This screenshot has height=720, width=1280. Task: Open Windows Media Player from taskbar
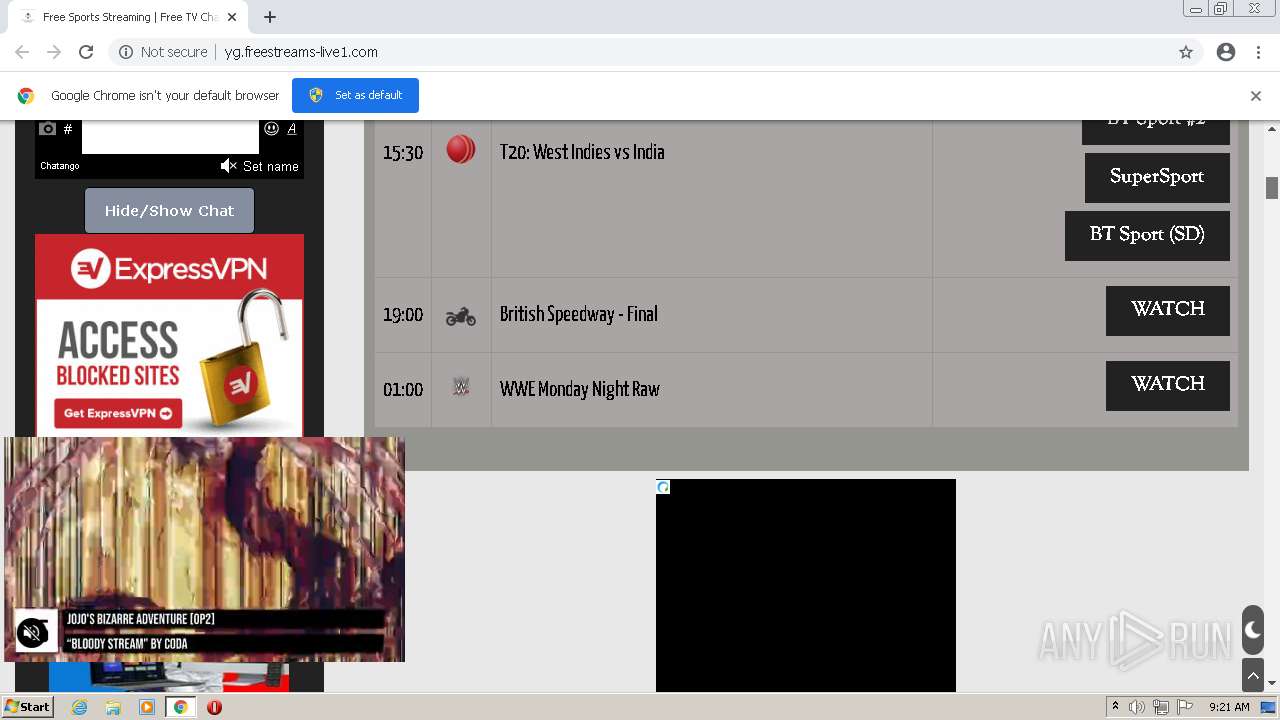coord(147,707)
